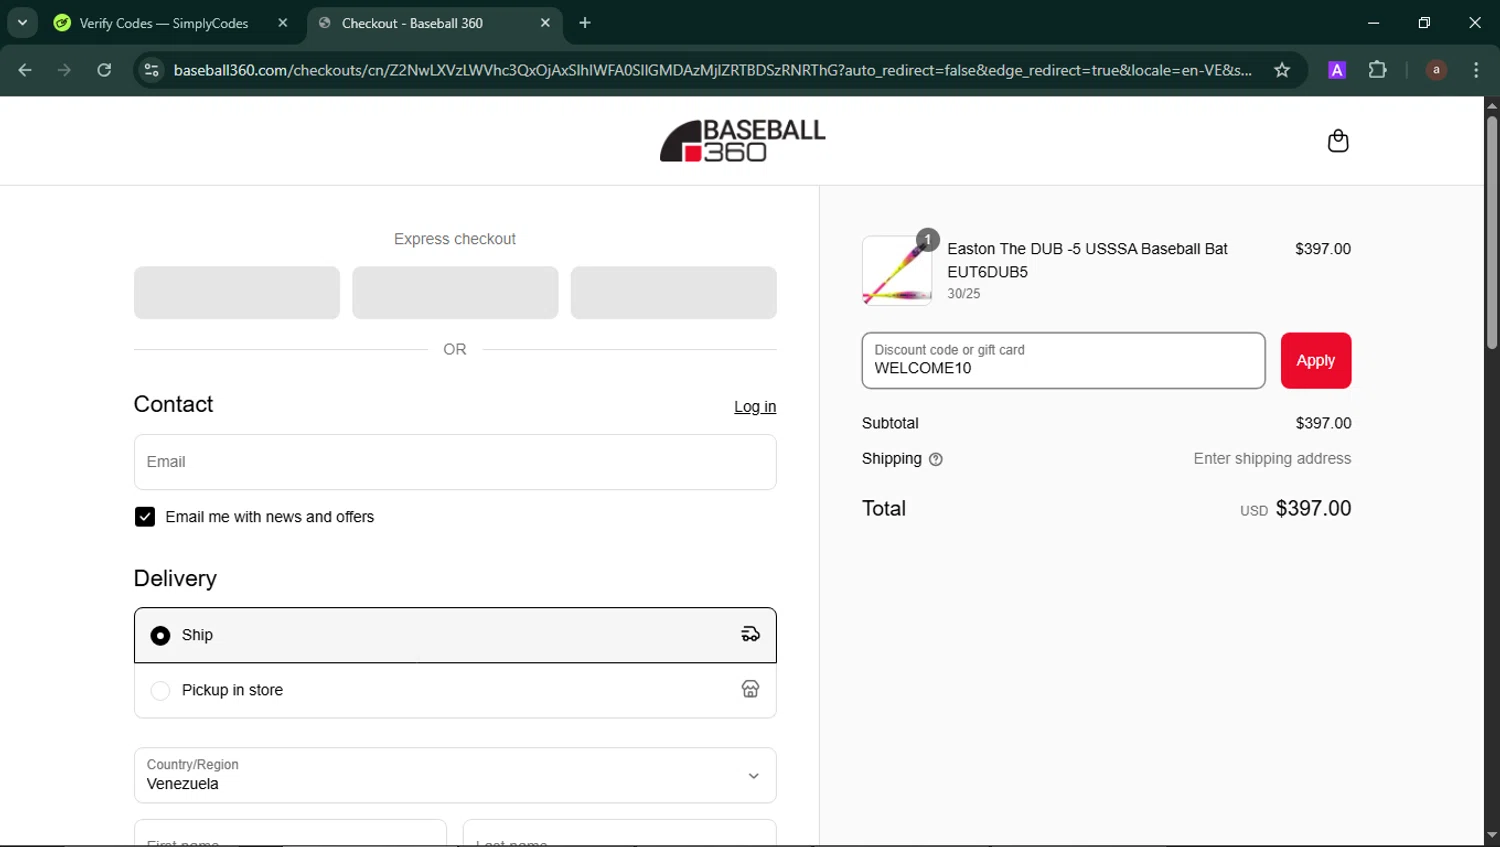Viewport: 1500px width, 847px height.
Task: Bookmark this page with the star icon
Action: point(1282,70)
